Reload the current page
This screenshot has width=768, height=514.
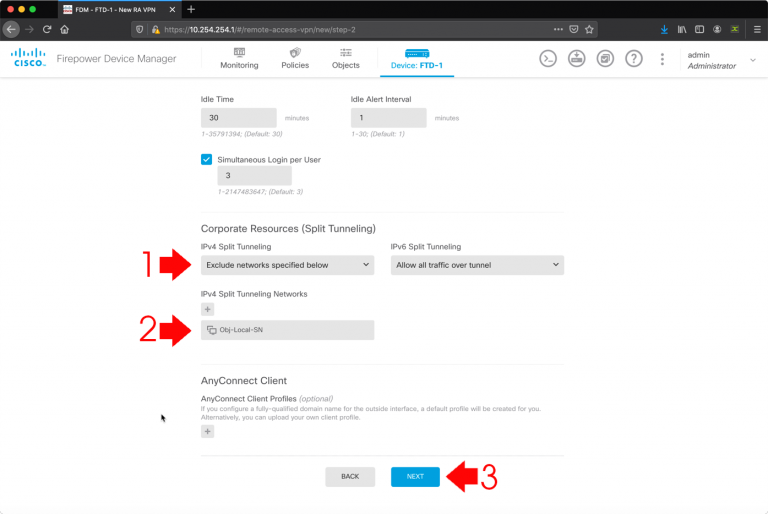[x=47, y=29]
